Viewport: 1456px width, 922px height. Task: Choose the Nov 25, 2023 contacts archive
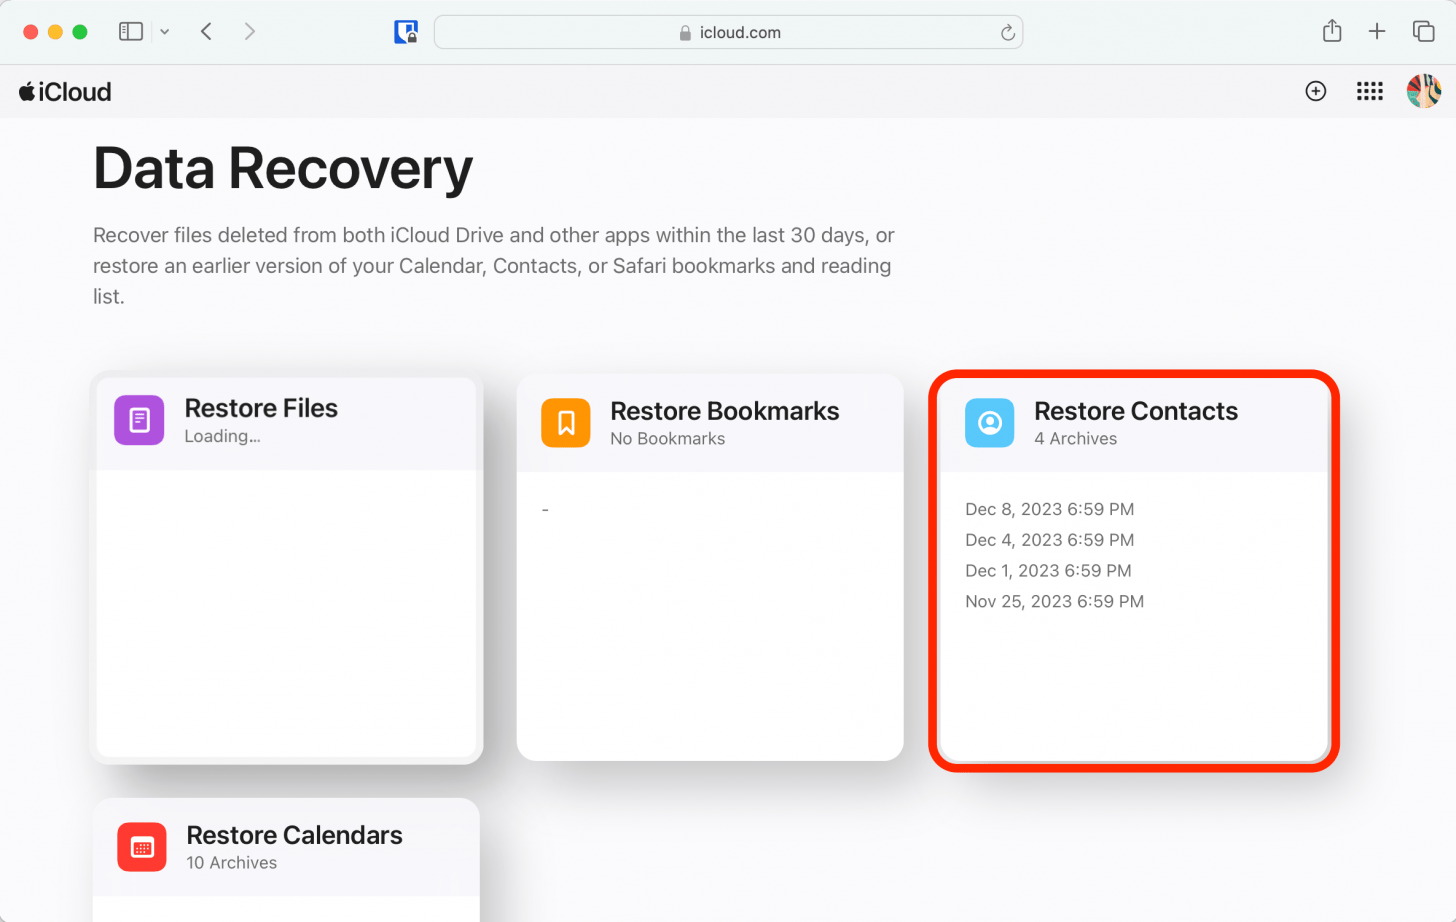tap(1054, 601)
